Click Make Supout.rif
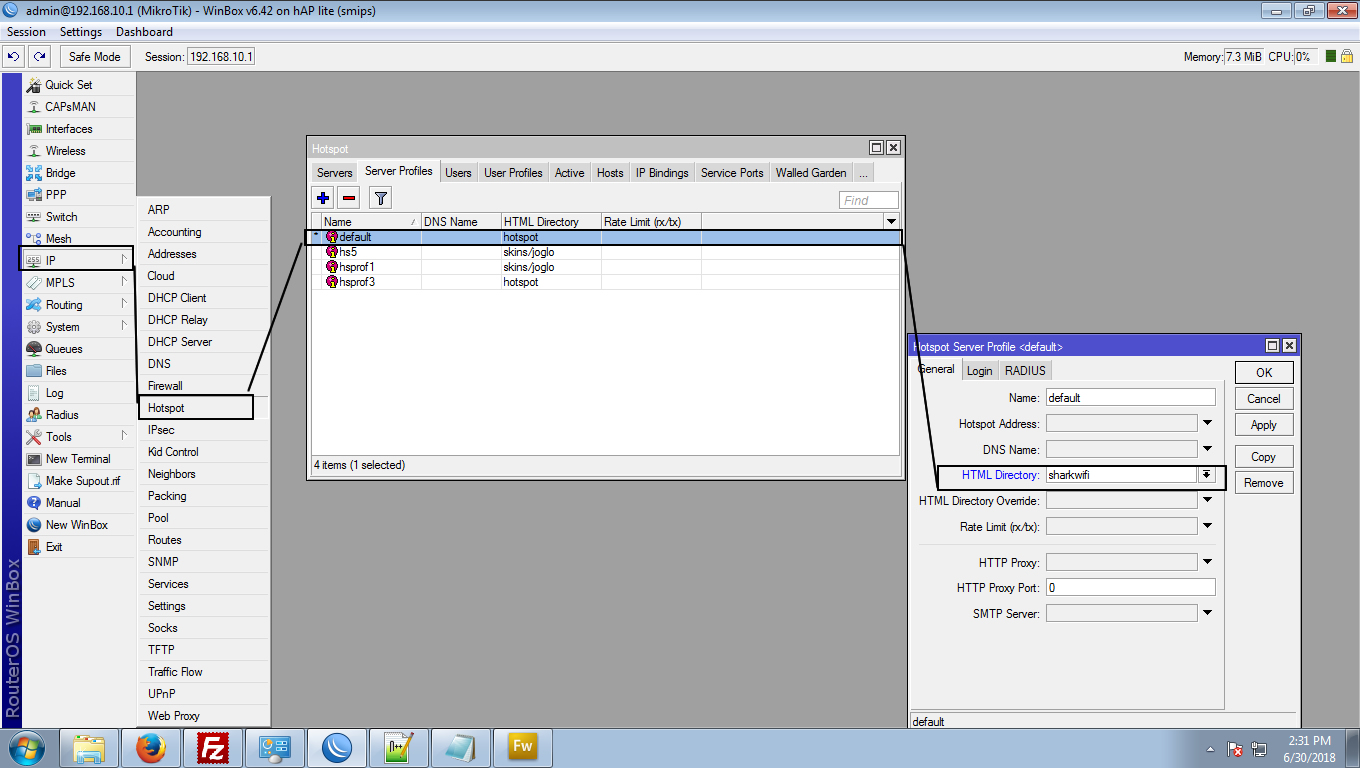 (78, 481)
